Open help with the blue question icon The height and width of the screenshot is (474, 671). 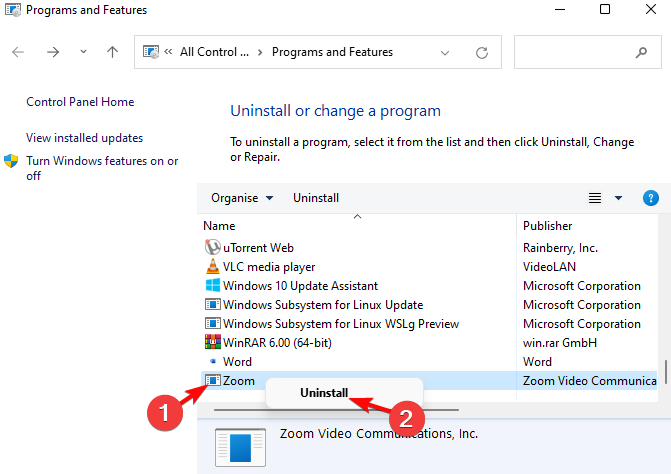[x=650, y=198]
